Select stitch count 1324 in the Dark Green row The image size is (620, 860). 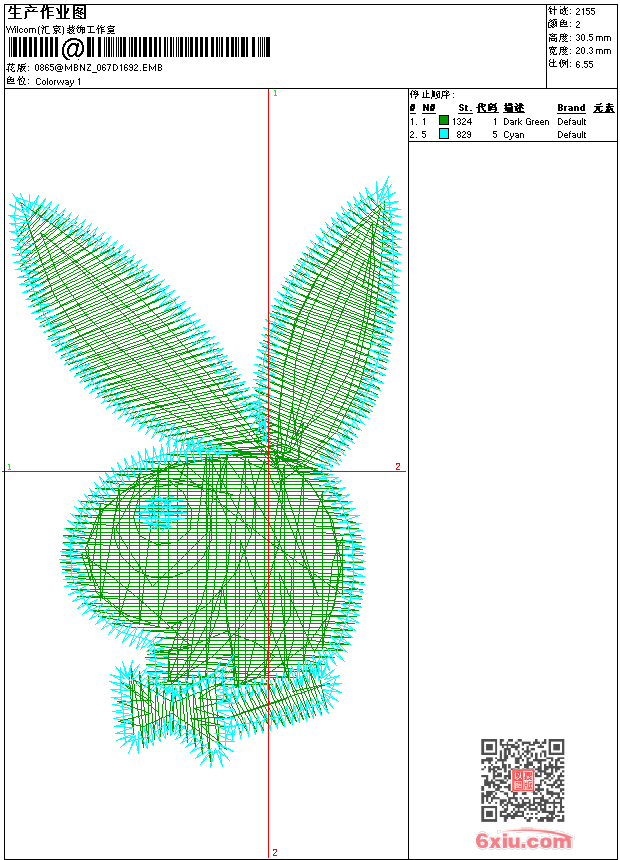point(462,122)
